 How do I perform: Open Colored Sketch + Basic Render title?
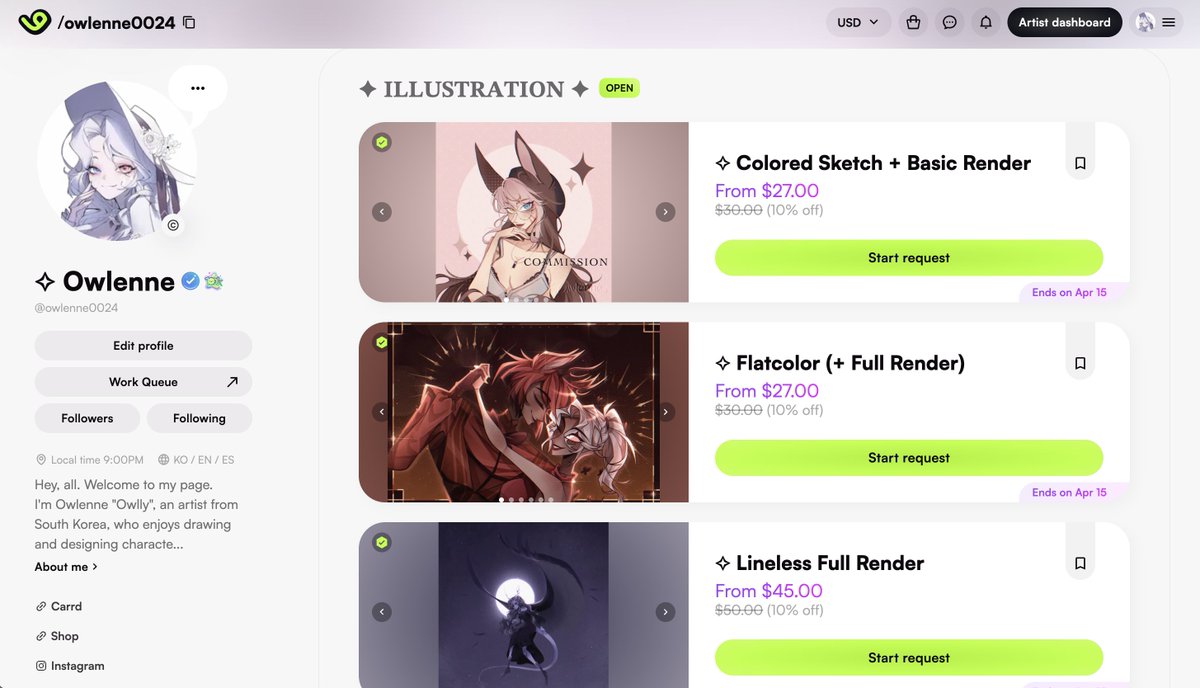[873, 163]
